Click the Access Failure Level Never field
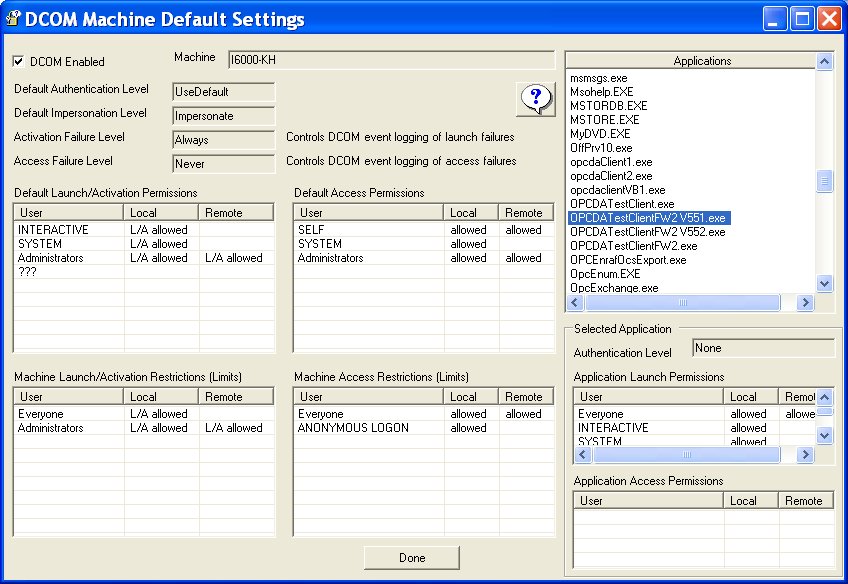The height and width of the screenshot is (584, 848). 223,164
